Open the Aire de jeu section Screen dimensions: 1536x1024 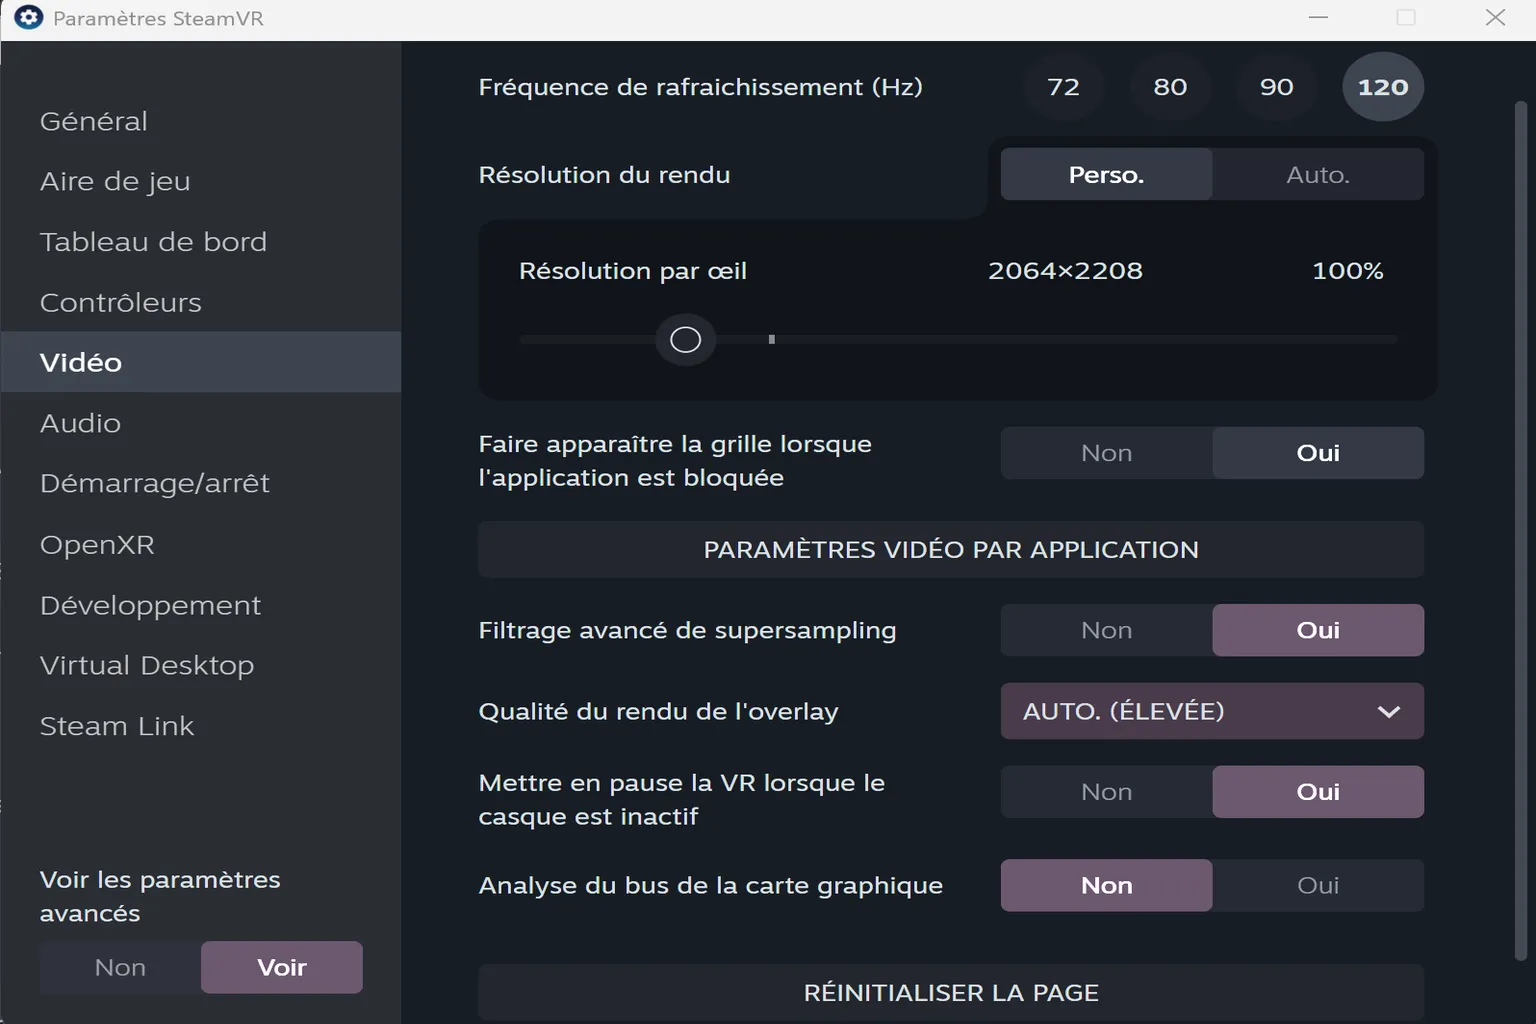tap(200, 181)
